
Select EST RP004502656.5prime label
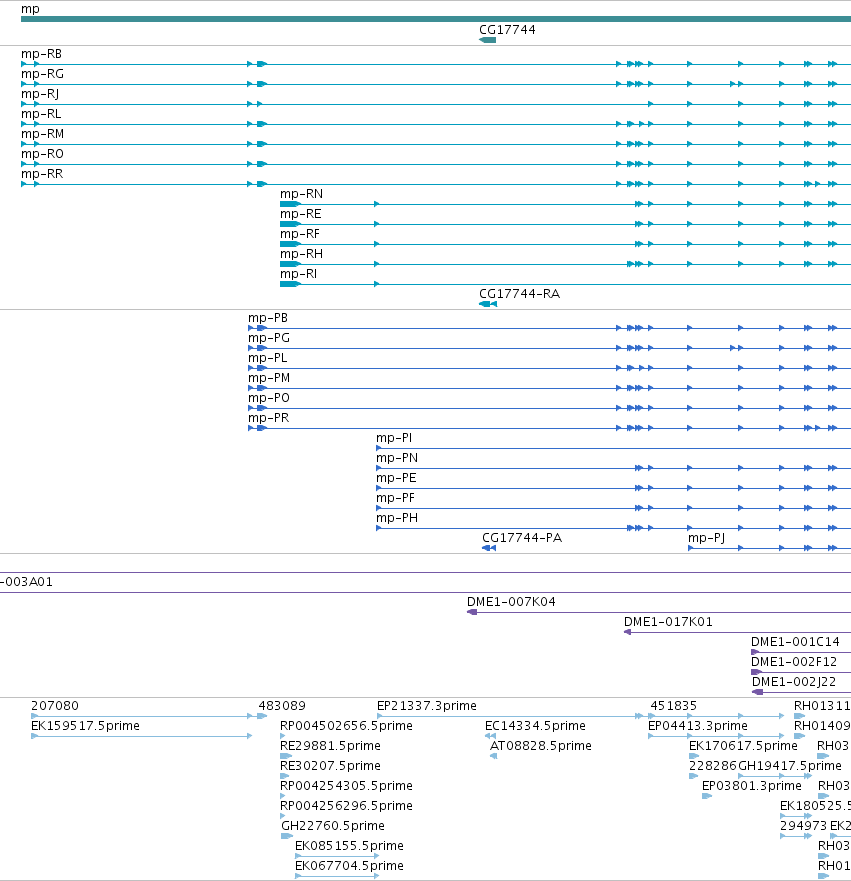click(347, 726)
